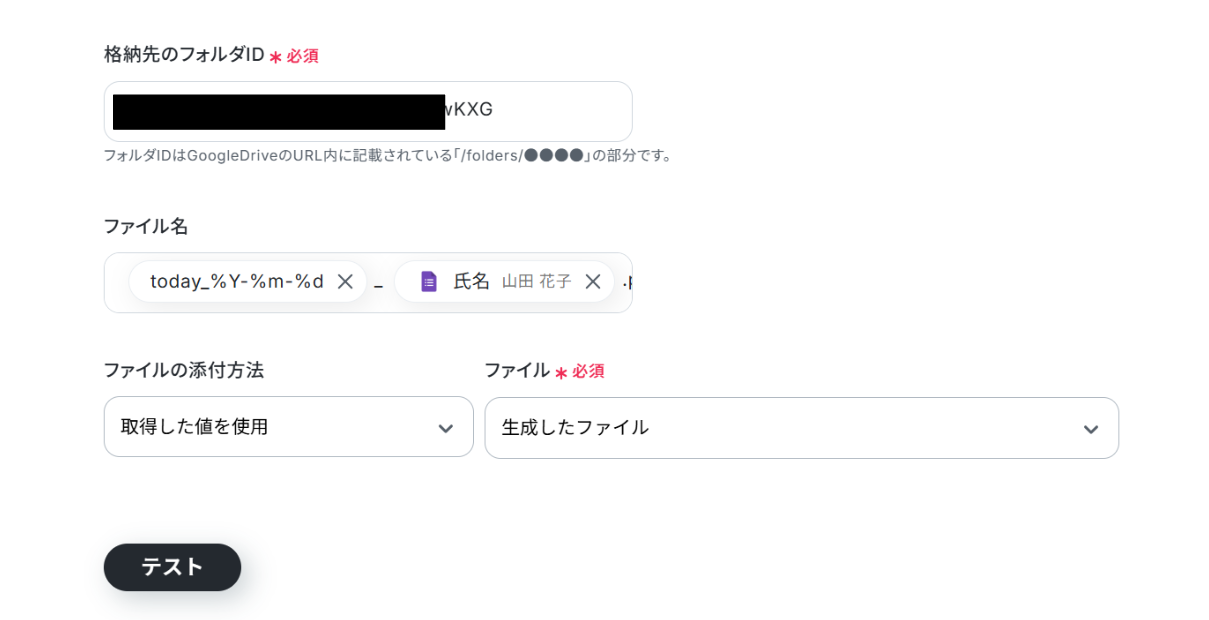Click the underscore between the filename chips
Viewport: 1209px width, 620px height.
[x=379, y=285]
